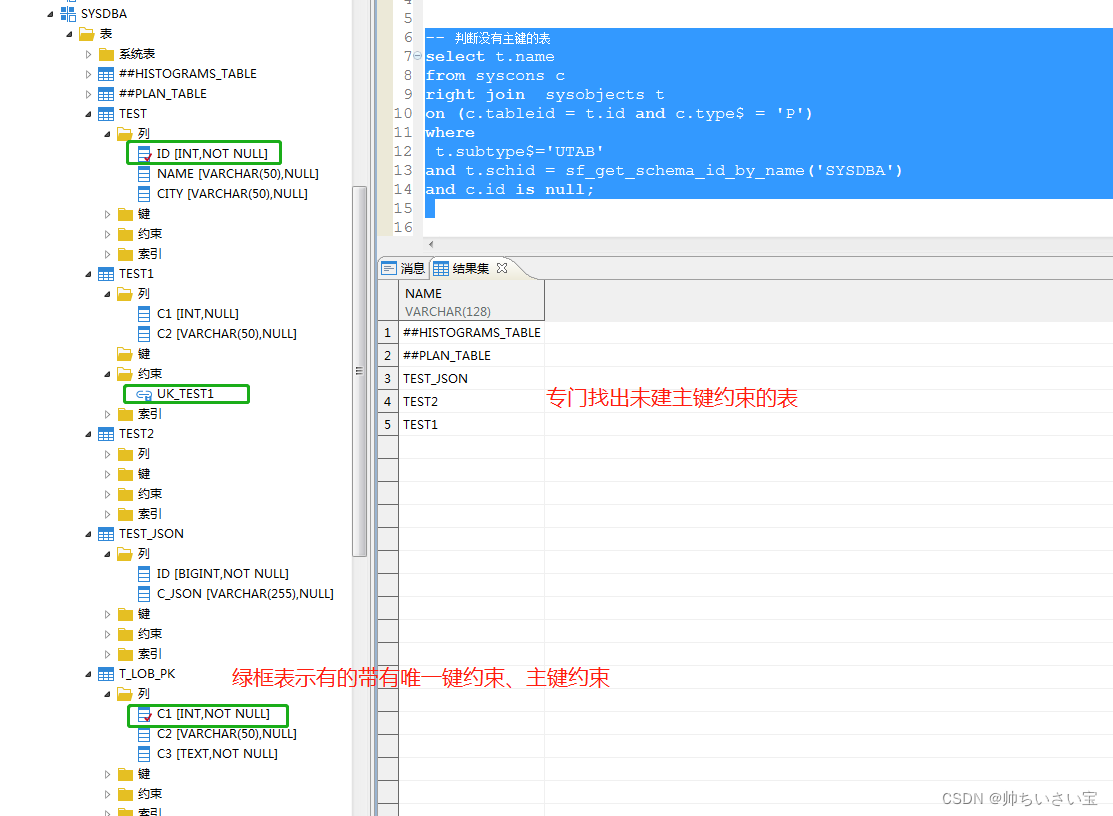The height and width of the screenshot is (816, 1113).
Task: Click the NAME VARCHAR(128) column header
Action: pyautogui.click(x=471, y=302)
